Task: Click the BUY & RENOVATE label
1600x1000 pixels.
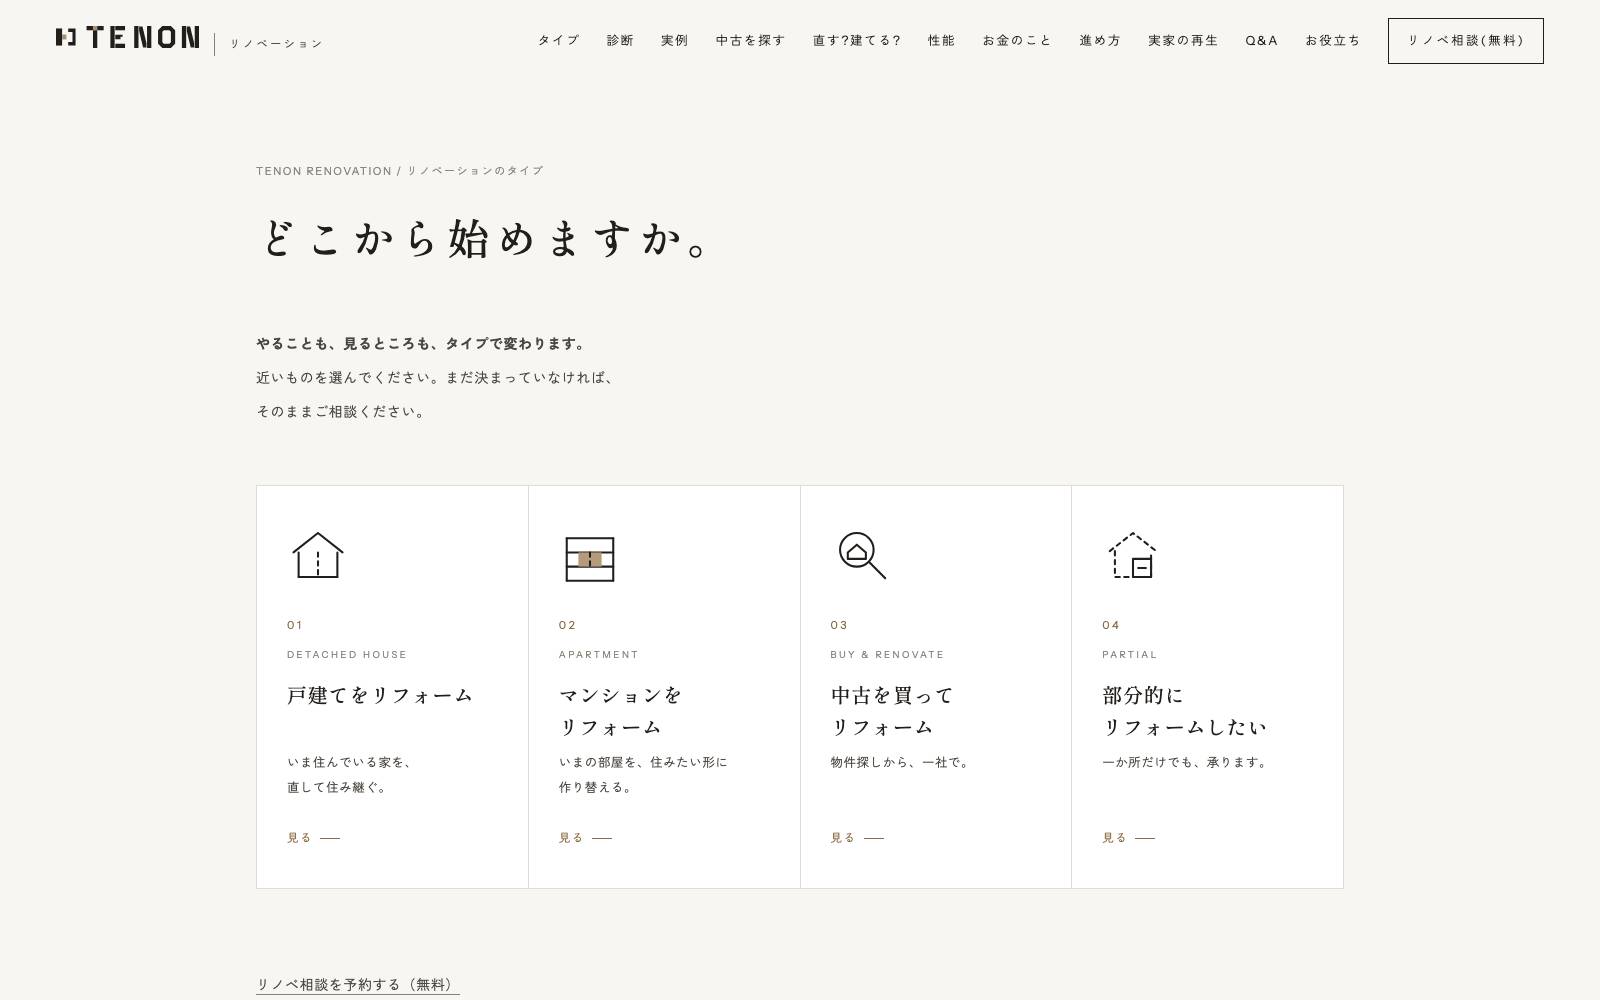Action: coord(887,655)
